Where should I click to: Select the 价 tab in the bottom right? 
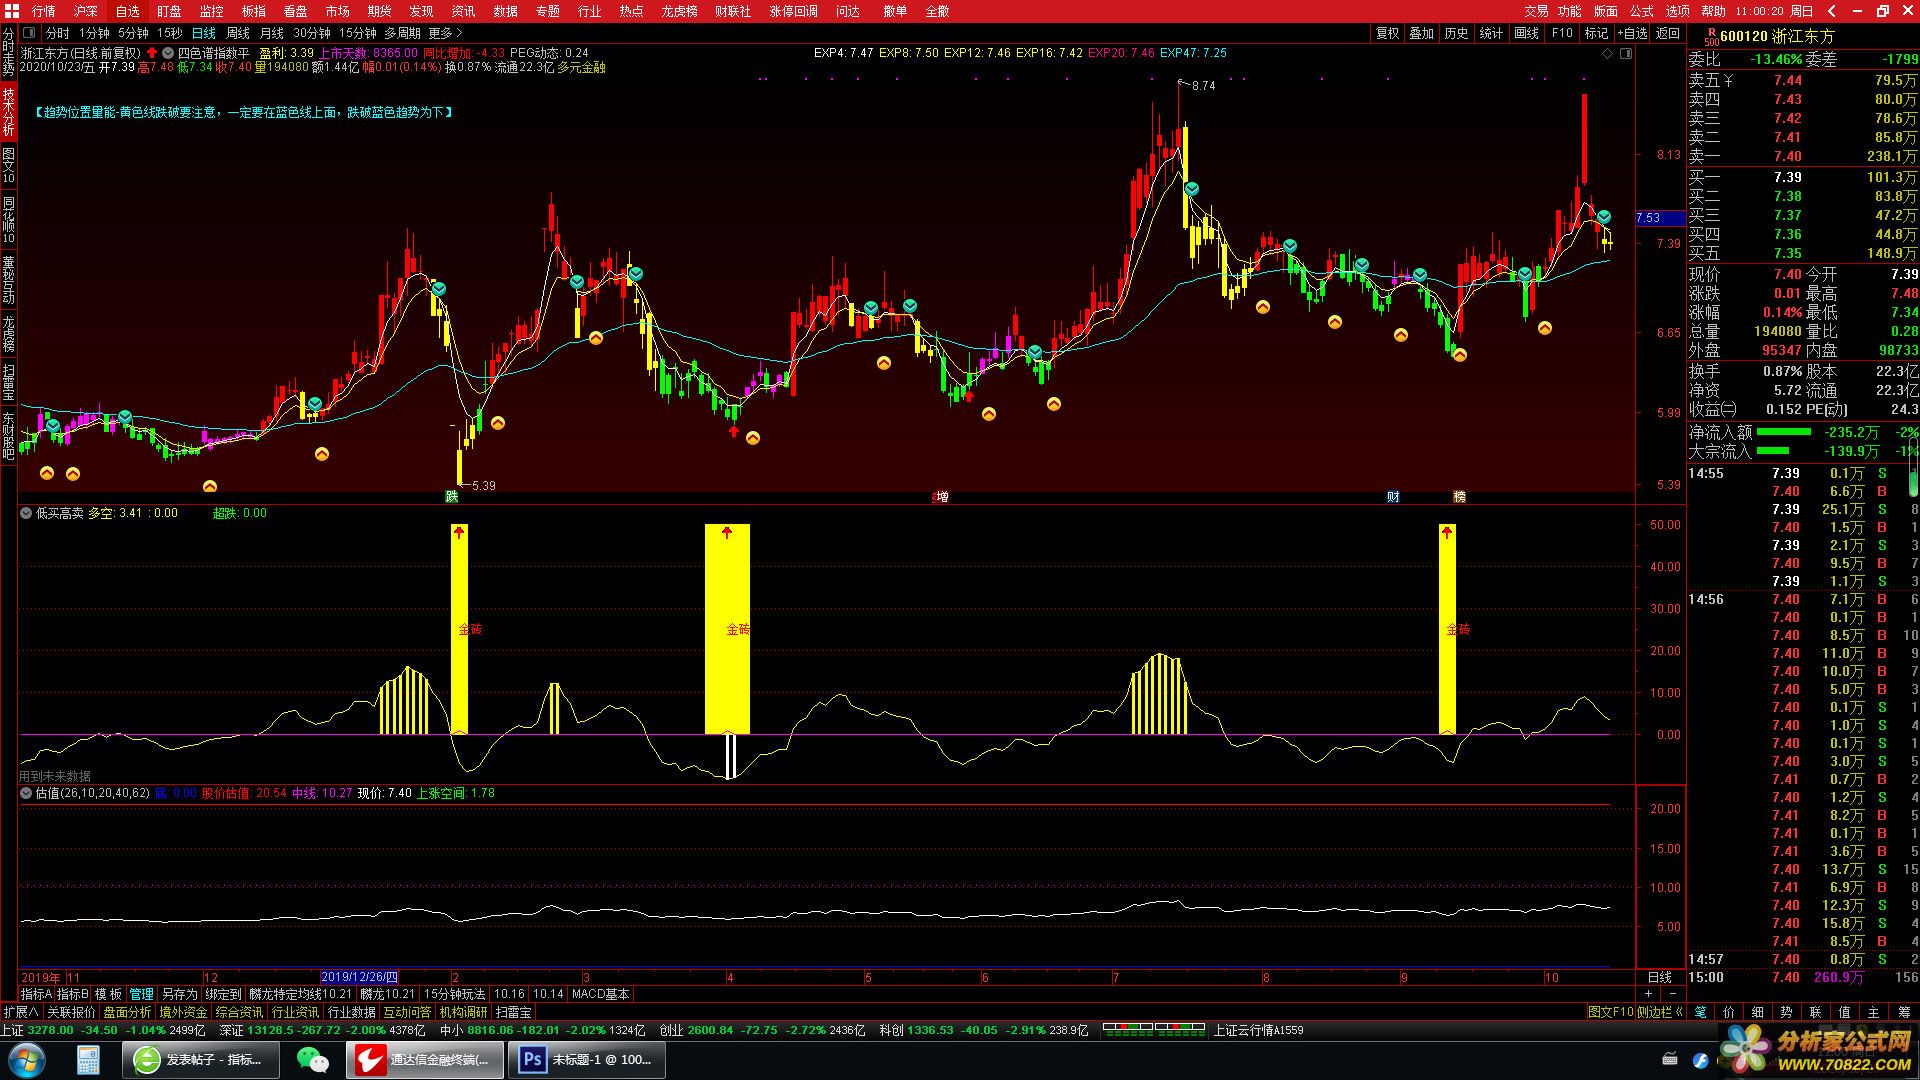[x=1729, y=1012]
